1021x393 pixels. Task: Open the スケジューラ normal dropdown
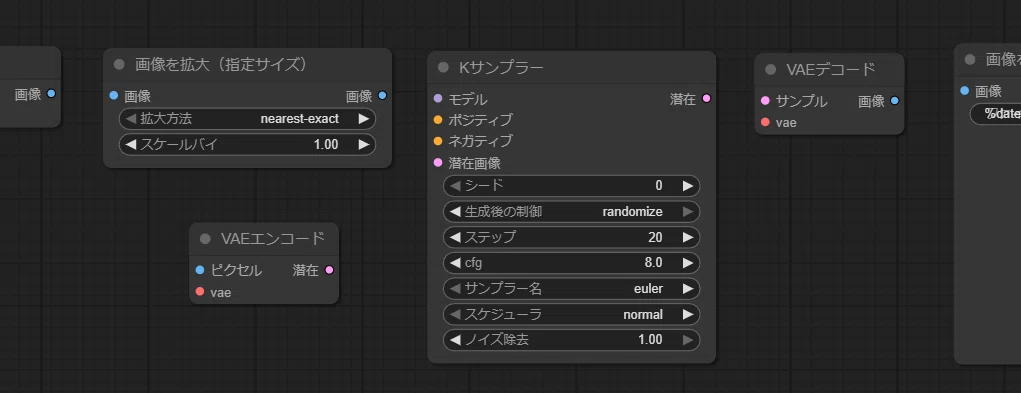(572, 314)
